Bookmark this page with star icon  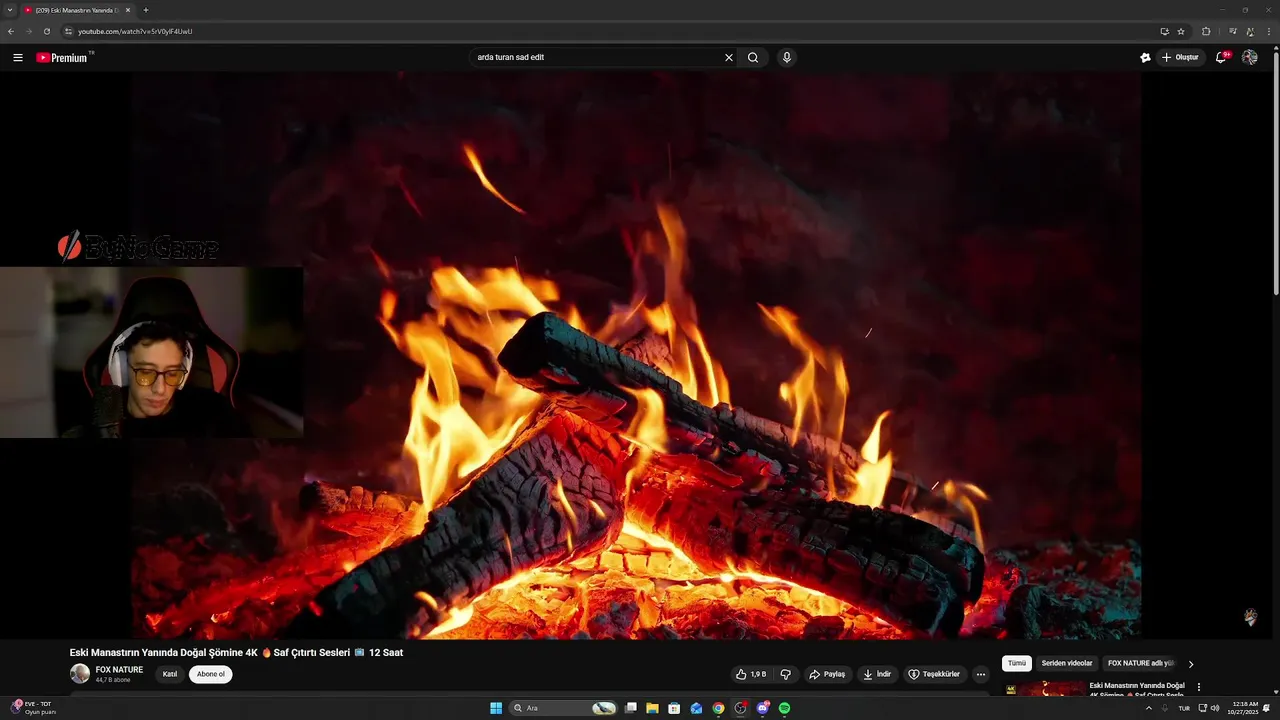click(x=1181, y=31)
